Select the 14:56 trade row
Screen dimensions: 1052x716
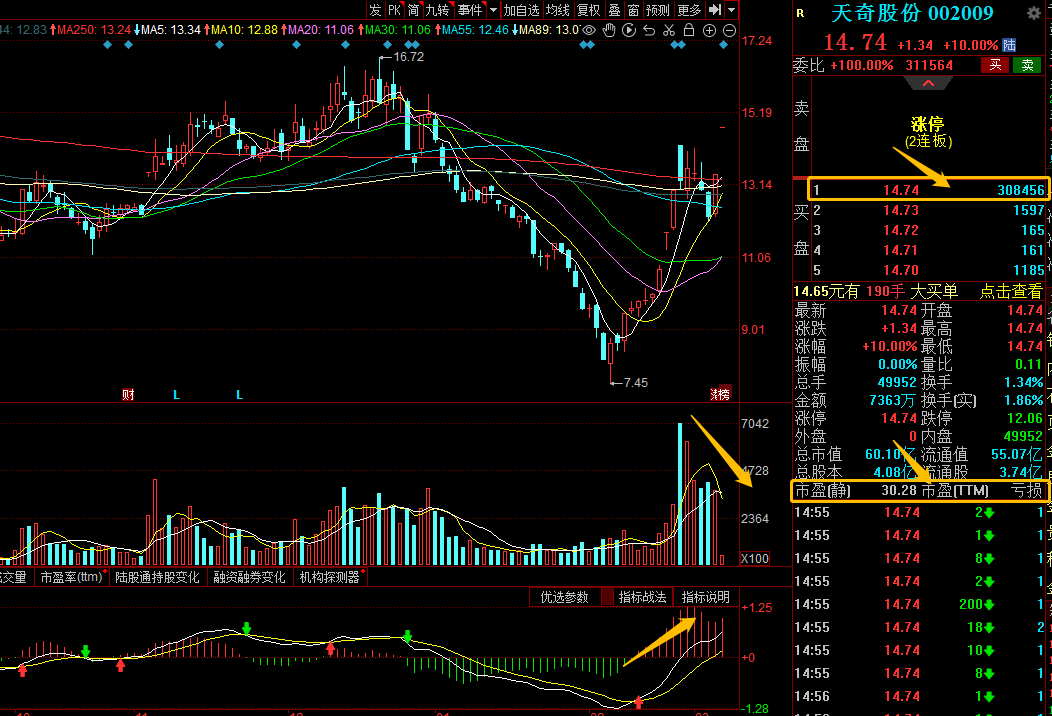pos(919,697)
